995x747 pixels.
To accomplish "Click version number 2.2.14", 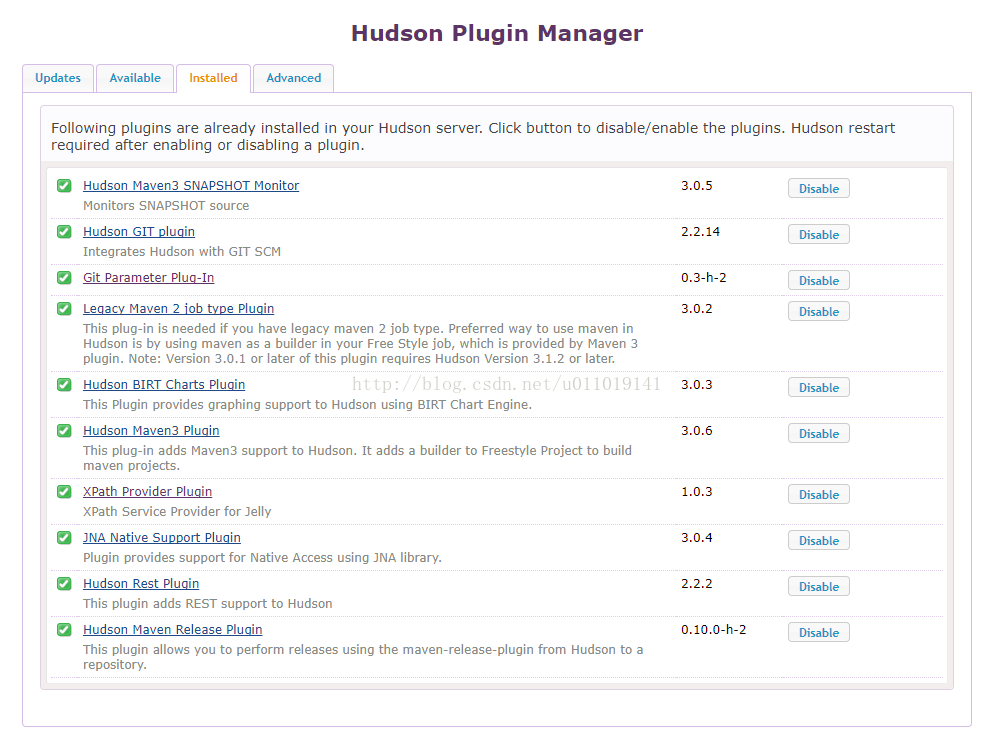I will (x=701, y=232).
